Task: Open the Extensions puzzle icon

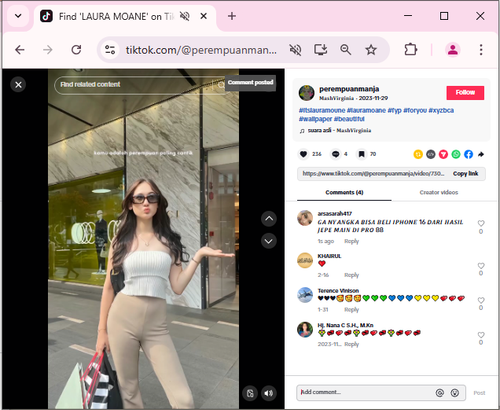Action: pyautogui.click(x=411, y=50)
